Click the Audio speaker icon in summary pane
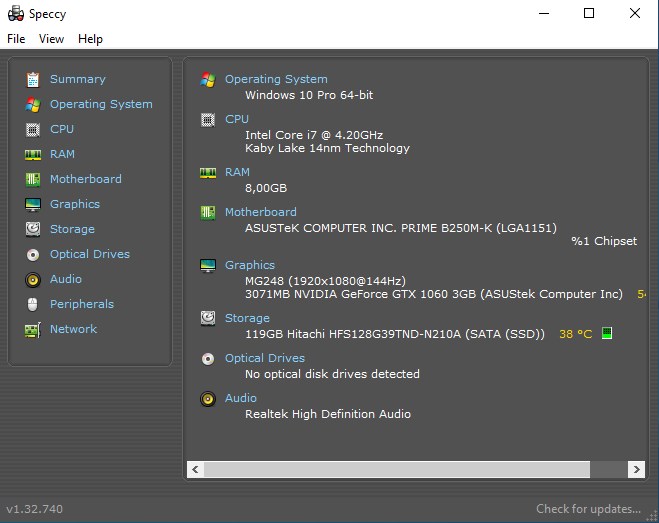 [x=208, y=399]
